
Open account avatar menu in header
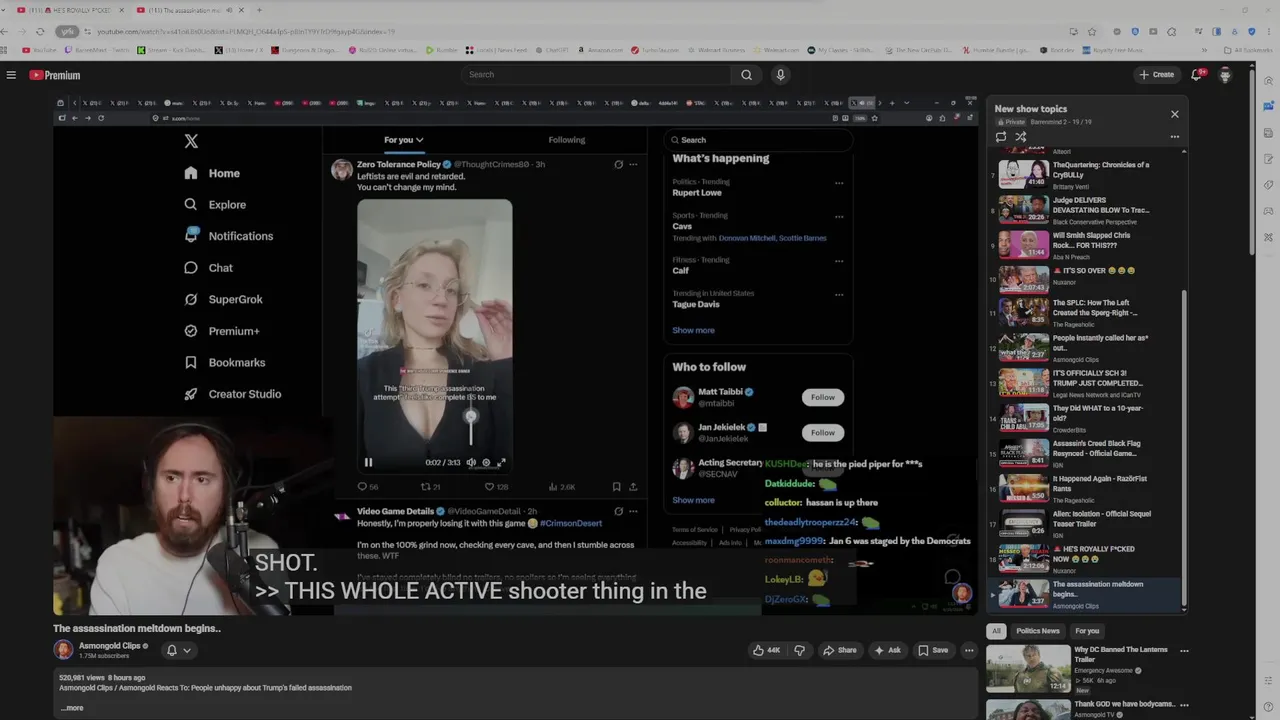click(1225, 75)
